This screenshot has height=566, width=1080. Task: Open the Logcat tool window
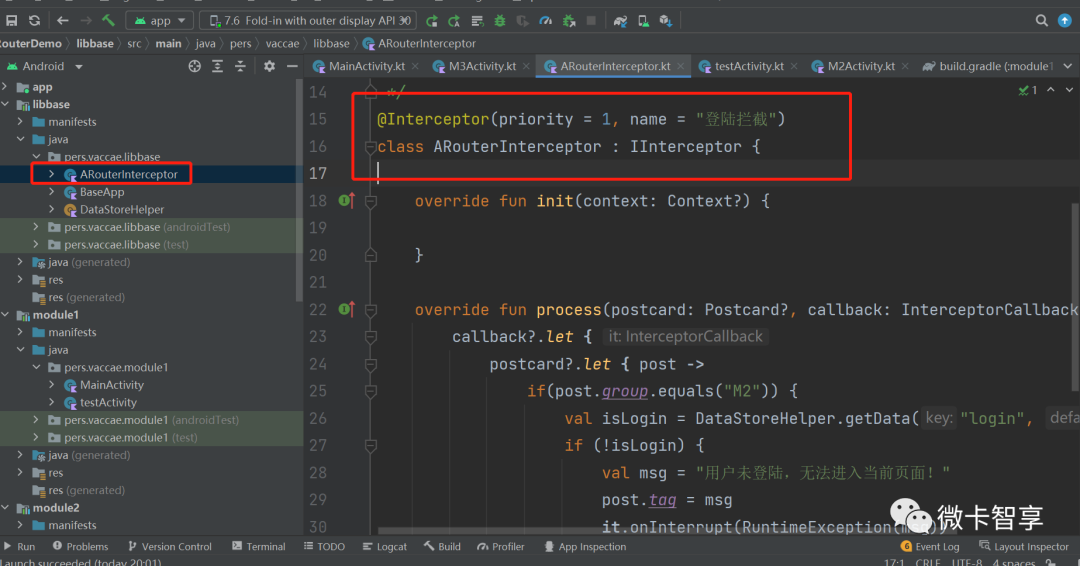coord(385,546)
